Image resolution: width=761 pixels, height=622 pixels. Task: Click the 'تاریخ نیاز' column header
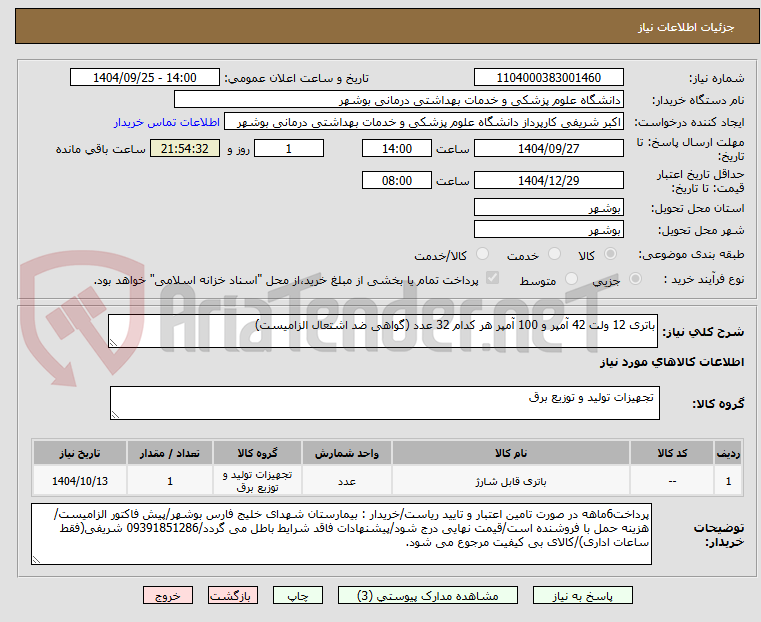point(80,453)
